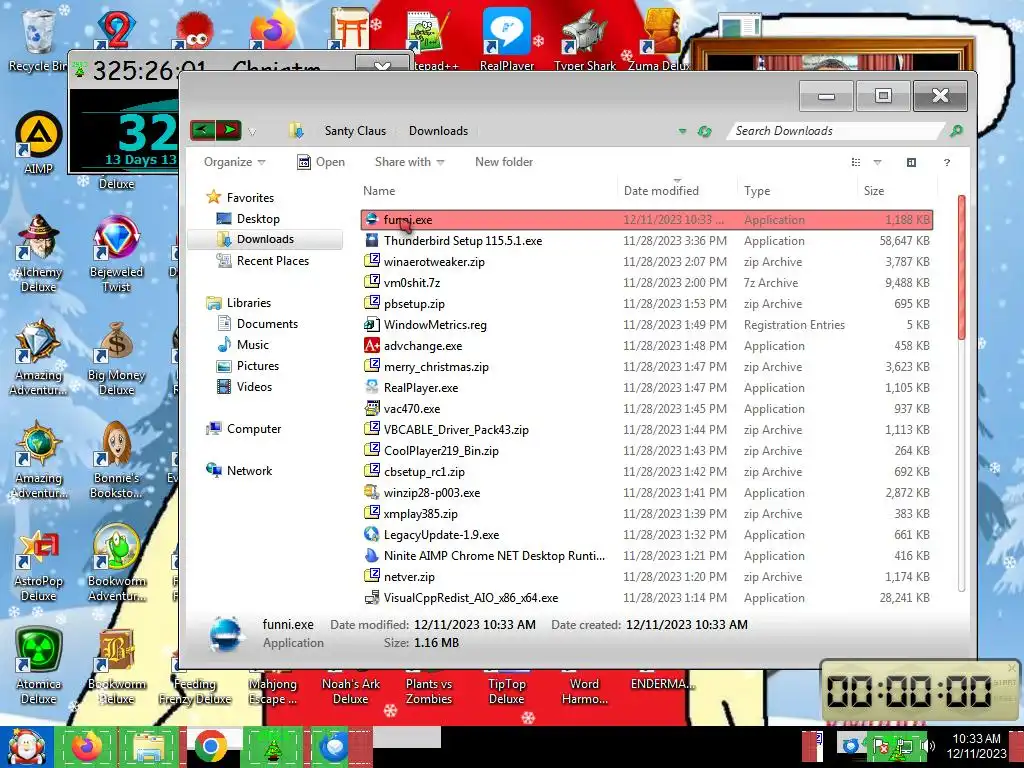The image size is (1024, 768).
Task: Open Documents library in the sidebar
Action: pos(267,324)
